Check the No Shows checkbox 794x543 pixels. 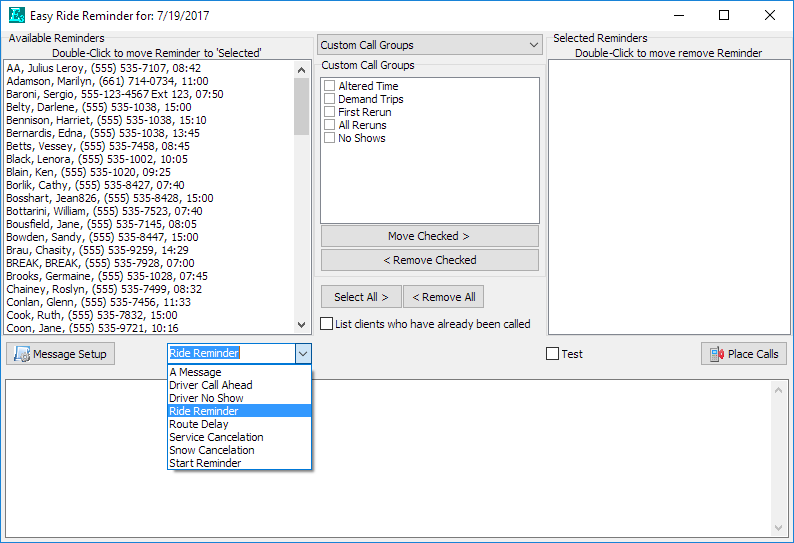[330, 138]
